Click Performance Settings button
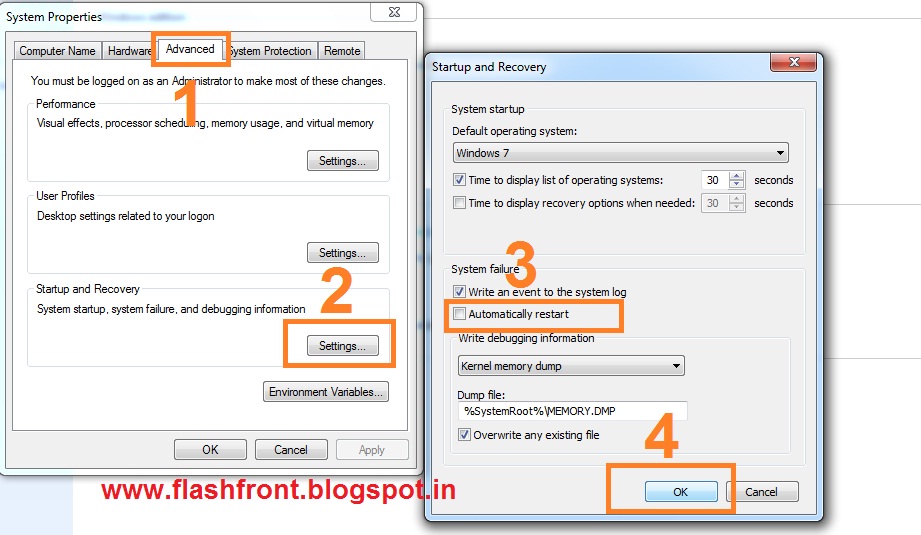Viewport: 921px width, 535px height. pos(342,161)
